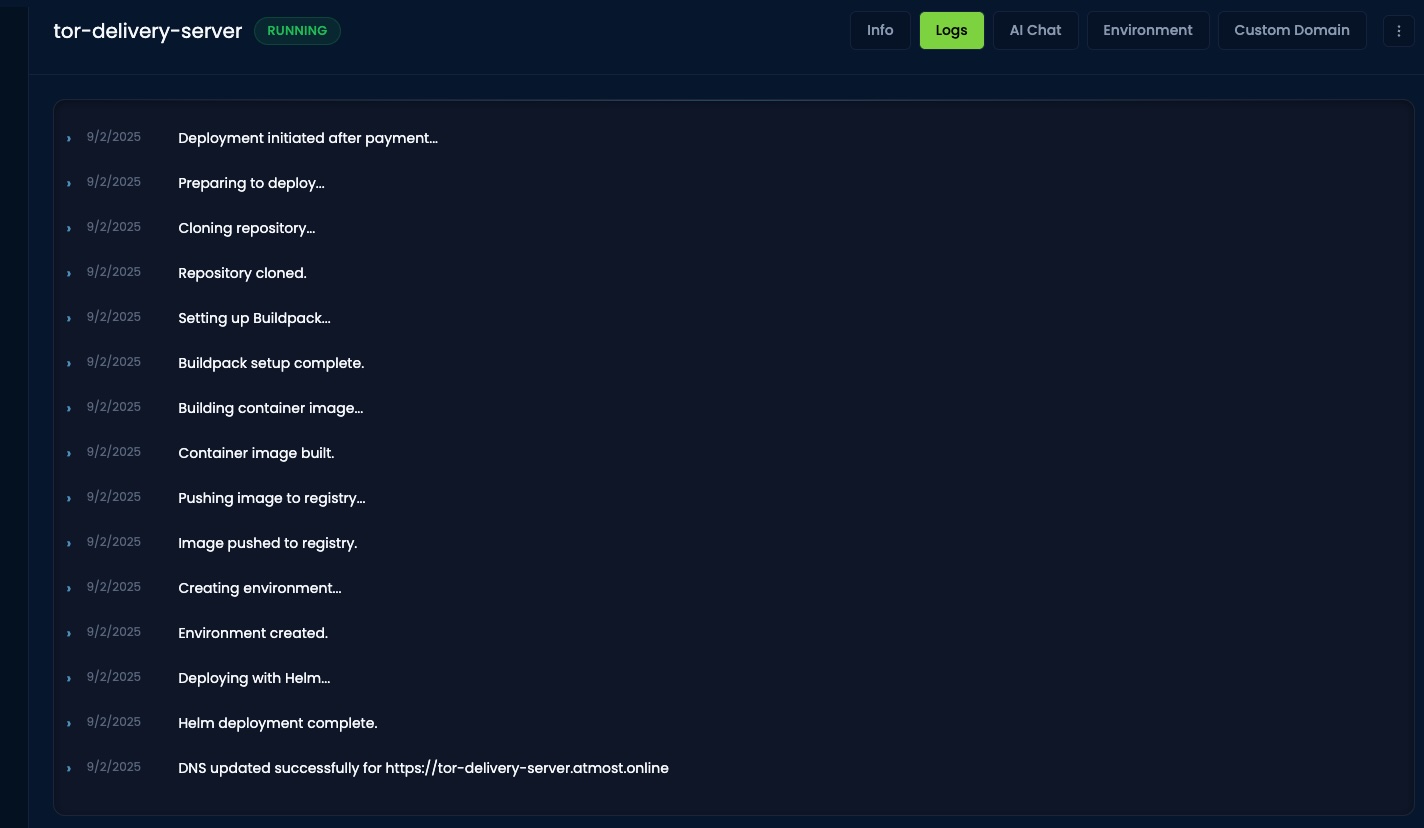This screenshot has width=1424, height=828.
Task: Expand the 'Pushing image to registry' log entry
Action: pos(69,498)
